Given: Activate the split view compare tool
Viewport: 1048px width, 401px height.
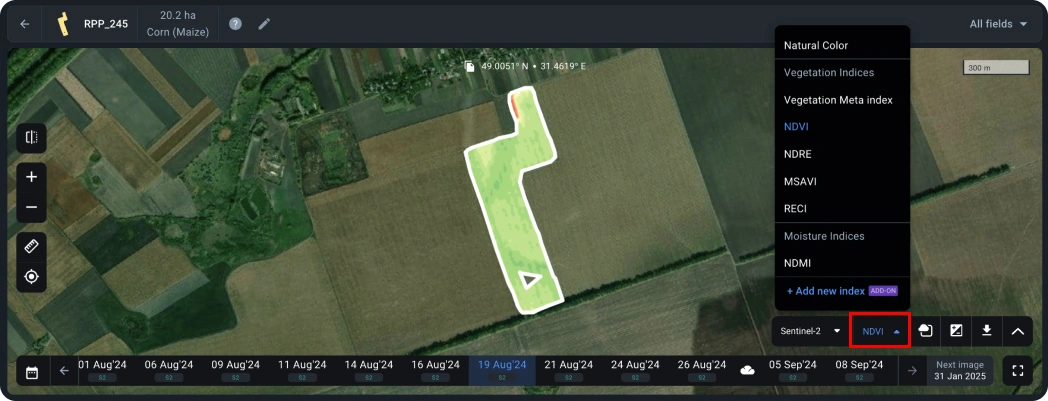Looking at the screenshot, I should (x=31, y=138).
